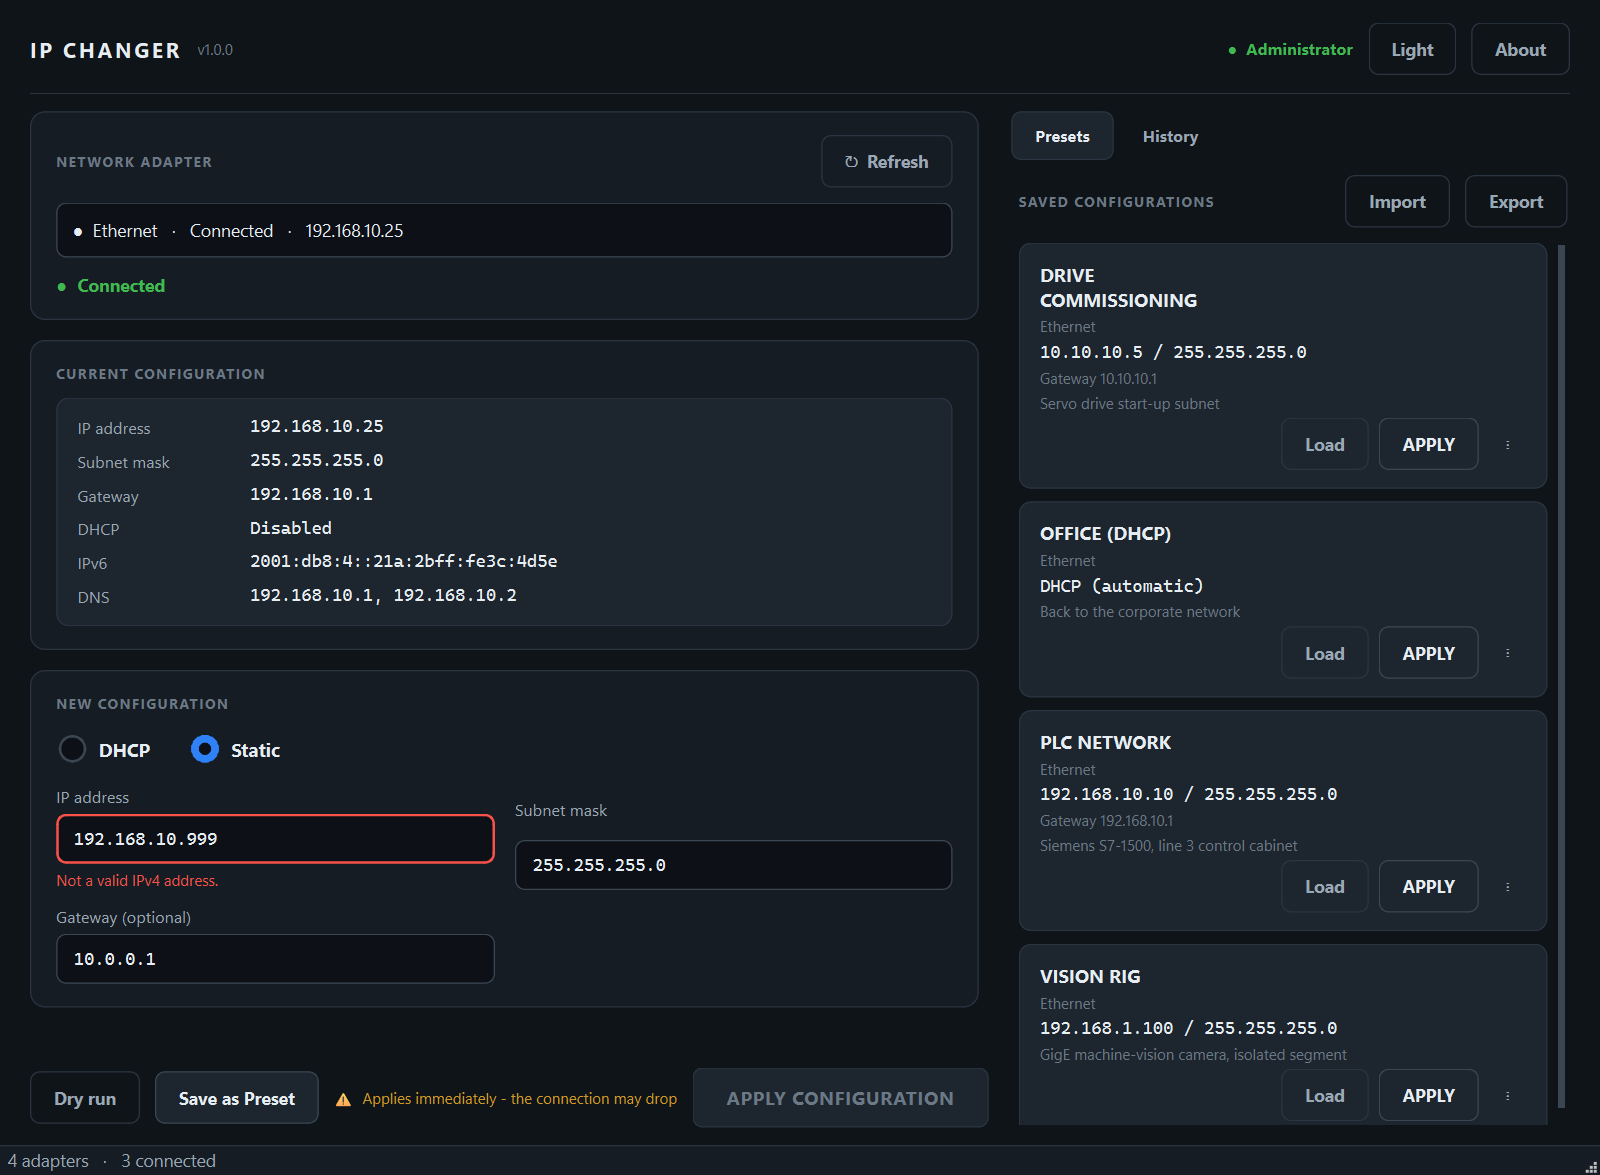Screen dimensions: 1600x1175
Task: Click 'Not a valid IPv4 address' error
Action: pos(137,881)
